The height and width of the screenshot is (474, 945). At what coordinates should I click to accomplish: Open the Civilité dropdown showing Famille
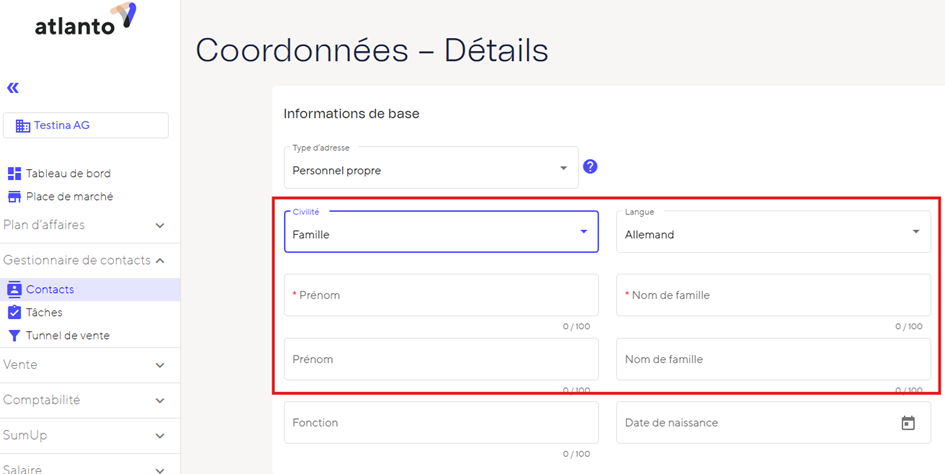click(x=441, y=232)
